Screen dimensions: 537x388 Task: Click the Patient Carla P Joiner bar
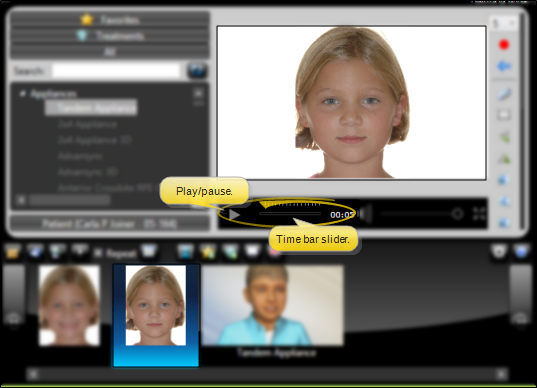pos(110,224)
